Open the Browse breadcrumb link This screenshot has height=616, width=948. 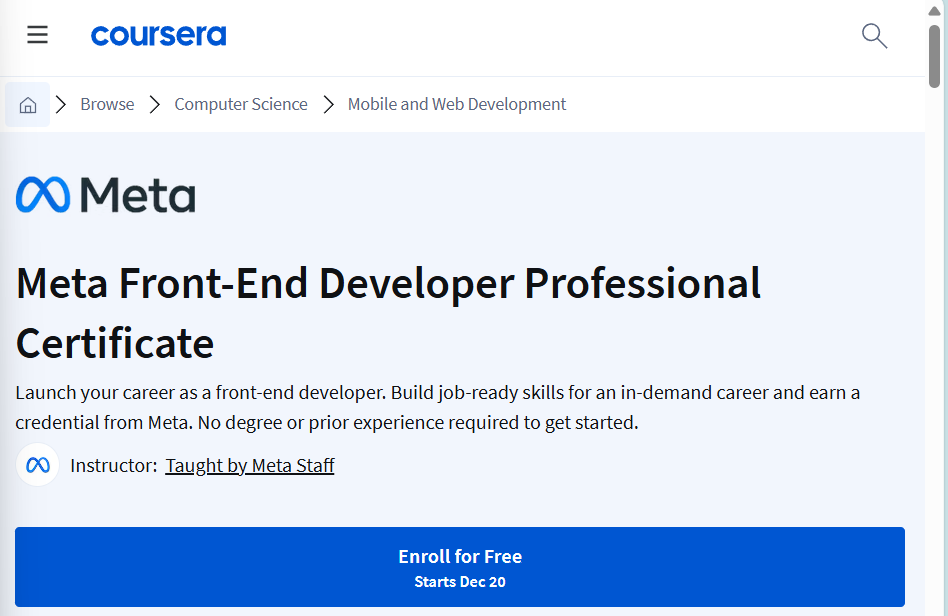(107, 104)
